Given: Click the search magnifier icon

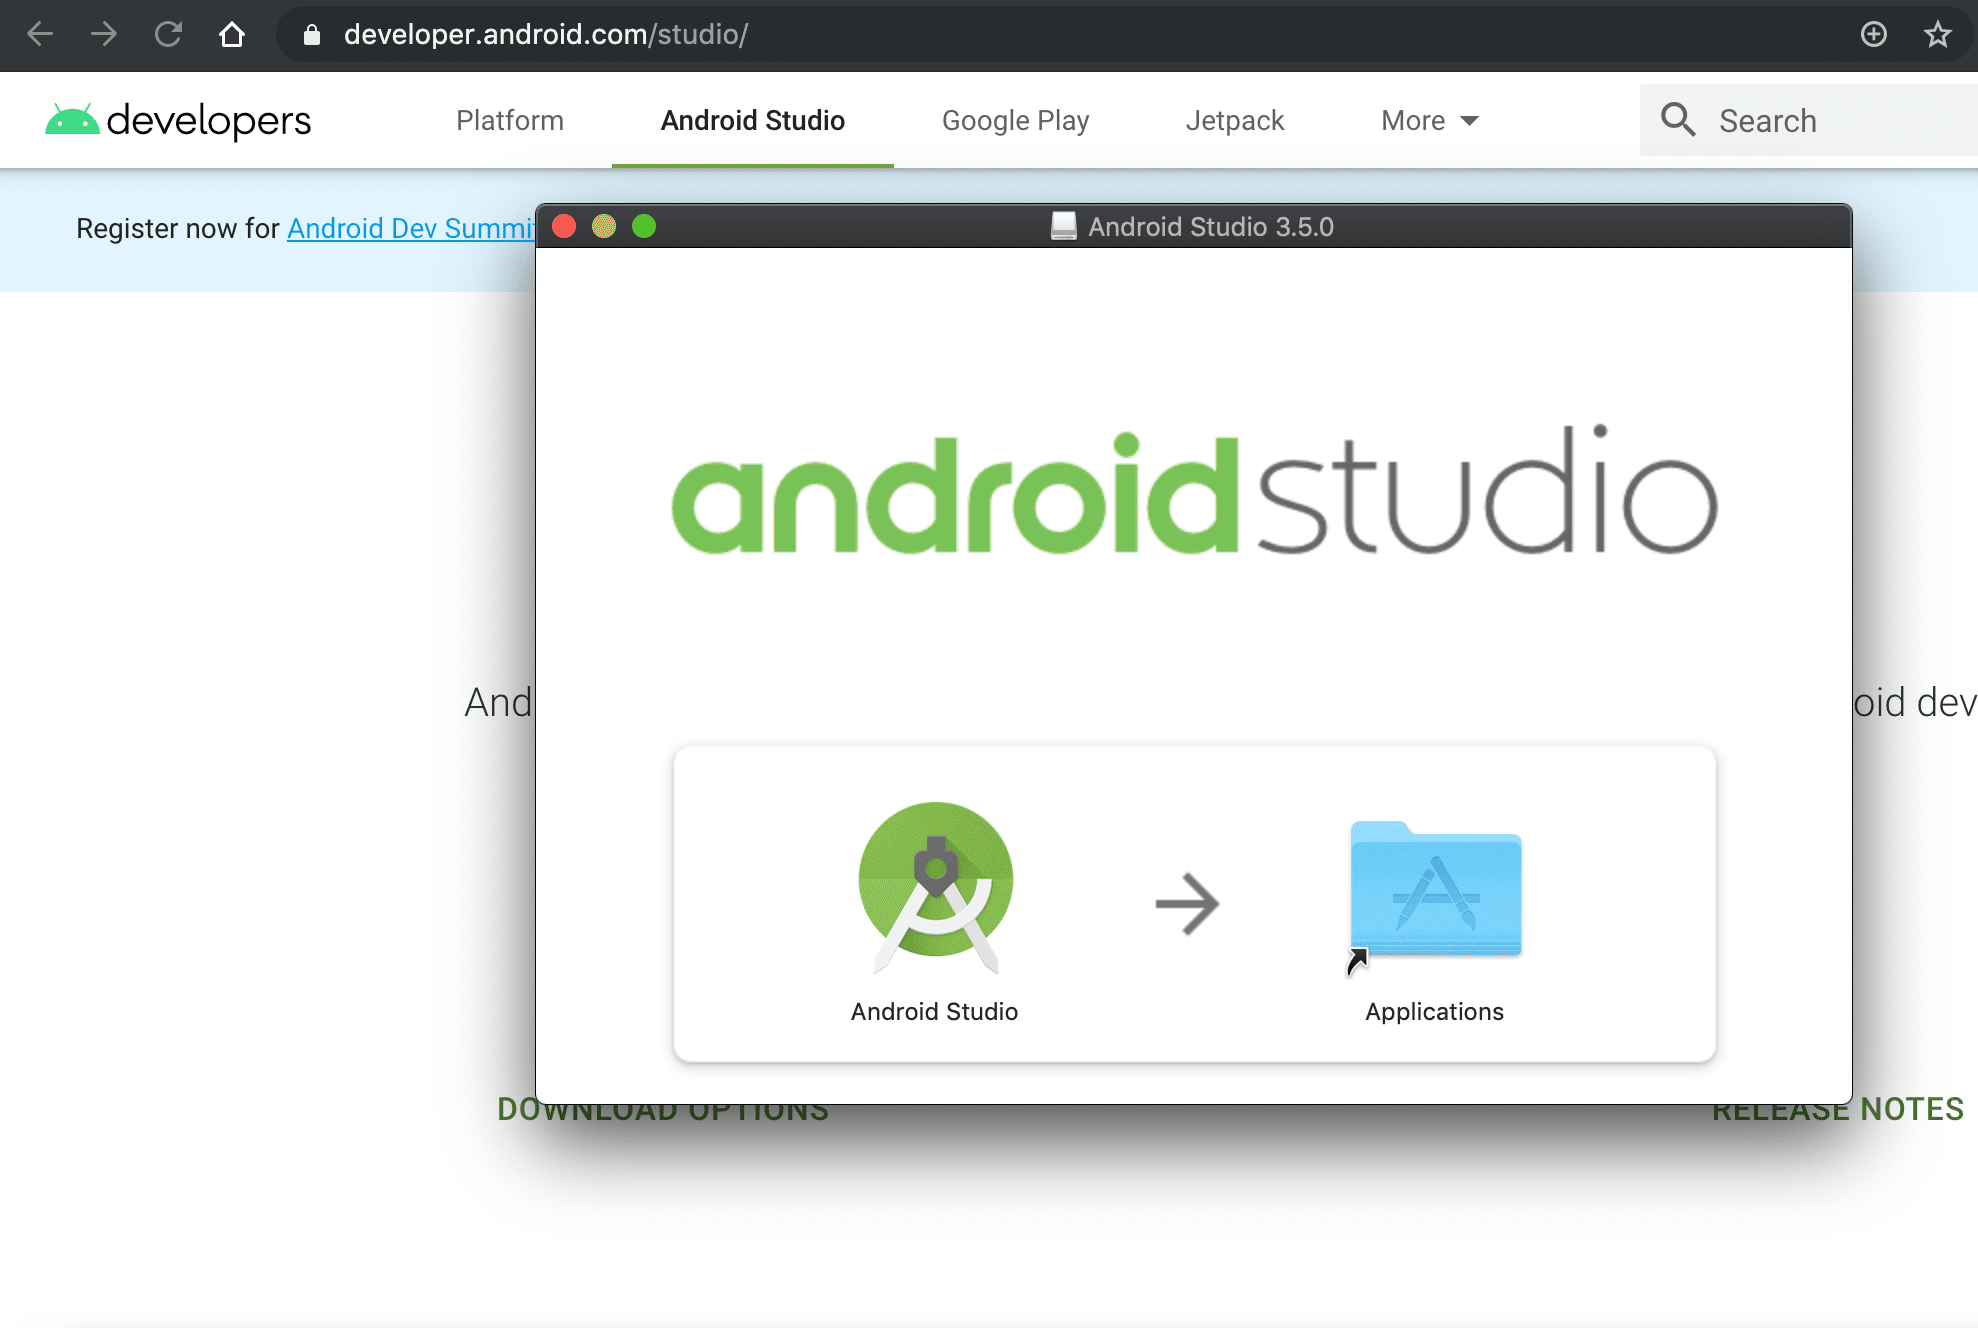Looking at the screenshot, I should (x=1678, y=120).
